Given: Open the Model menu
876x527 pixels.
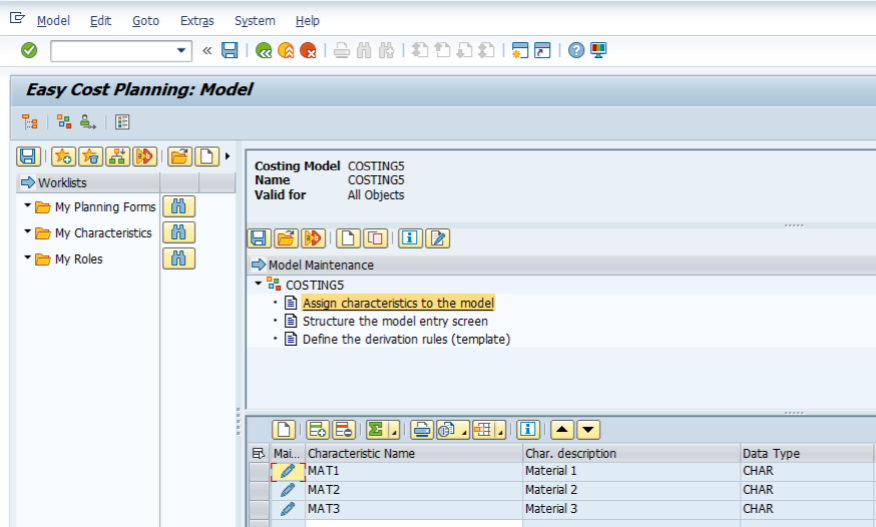Looking at the screenshot, I should (53, 21).
